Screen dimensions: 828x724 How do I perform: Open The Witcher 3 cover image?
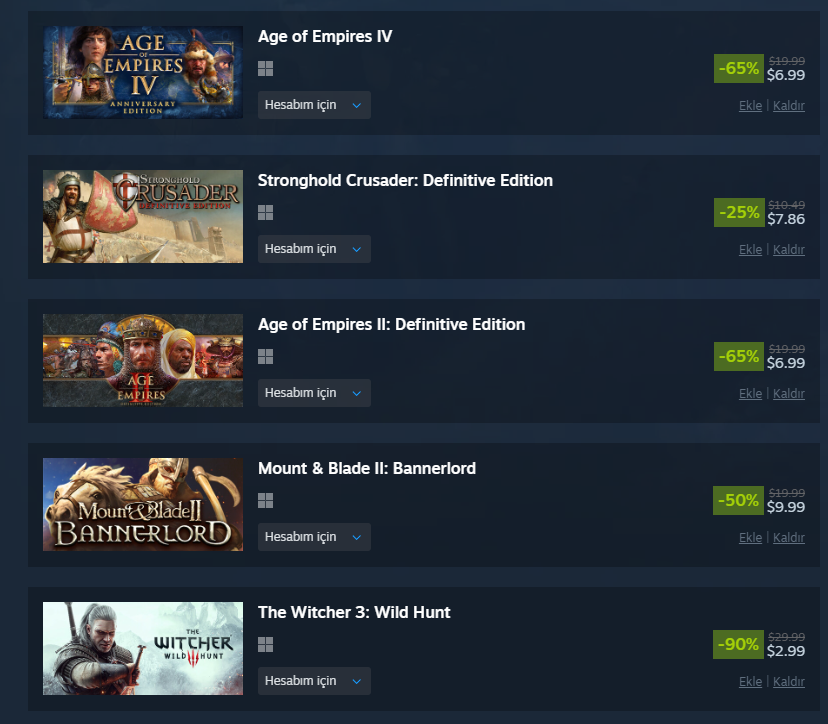[x=143, y=648]
